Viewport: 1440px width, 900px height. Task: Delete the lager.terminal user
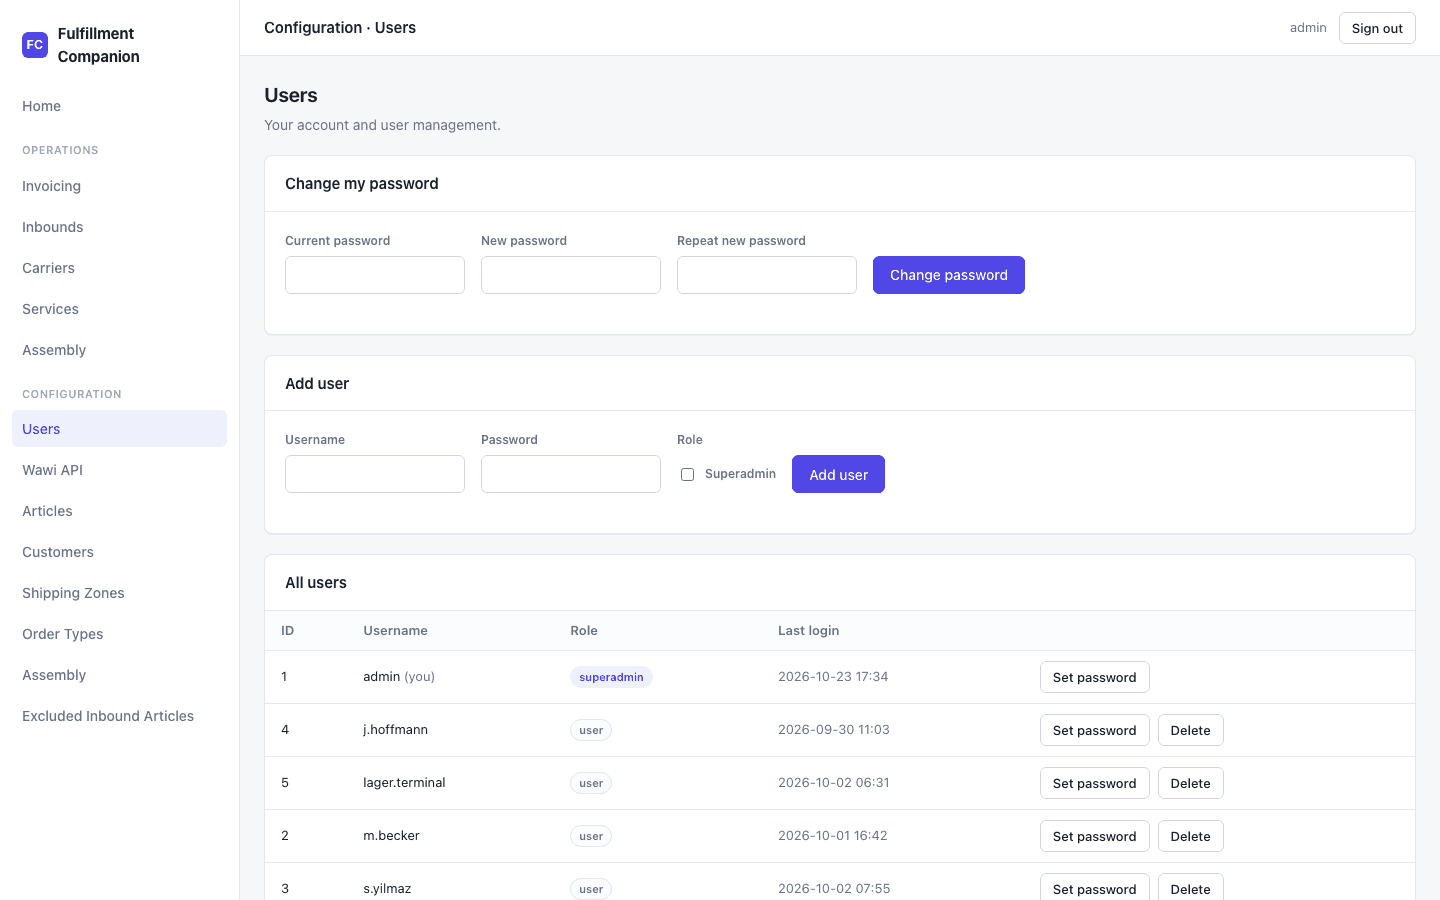point(1190,783)
